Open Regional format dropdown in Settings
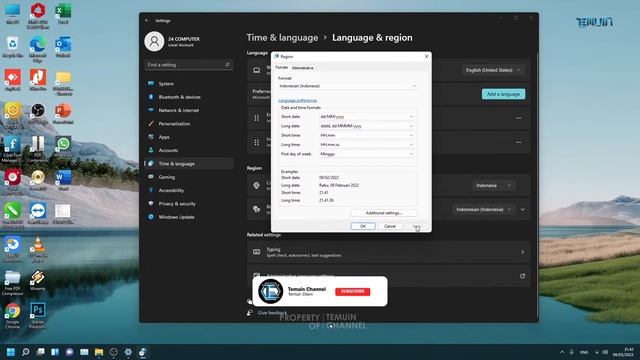This screenshot has width=640, height=360. pyautogui.click(x=484, y=209)
